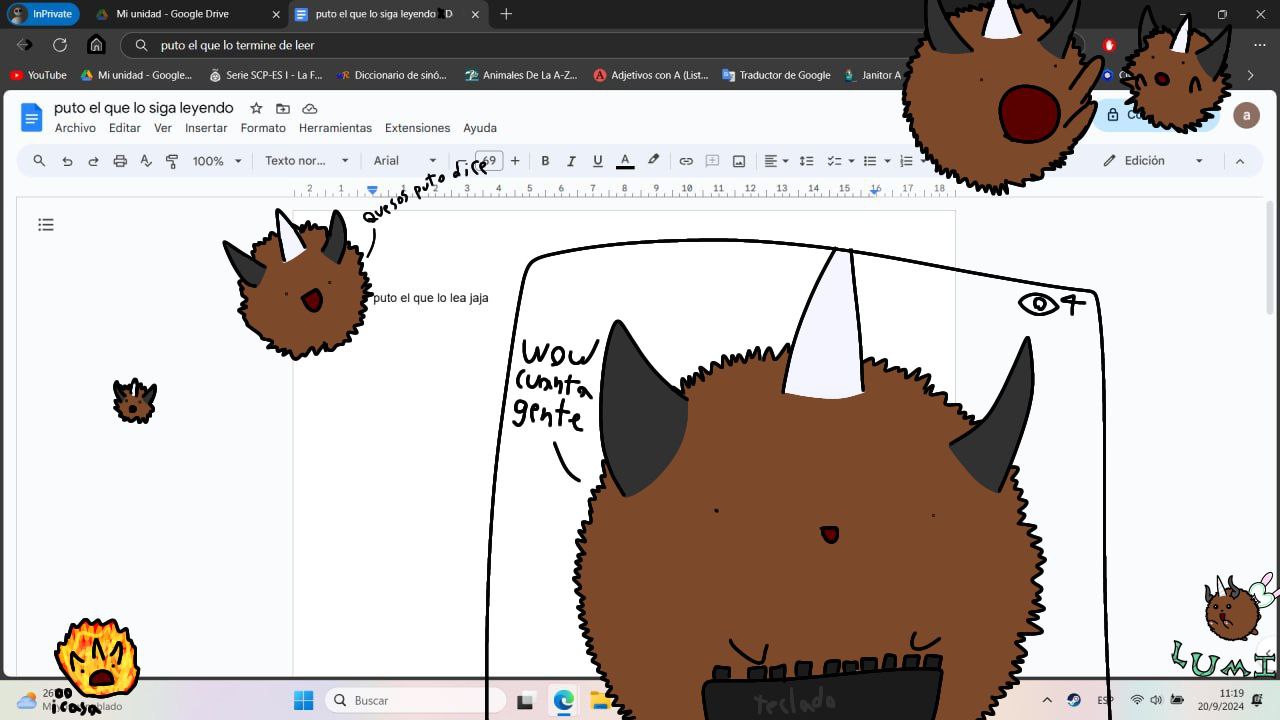
Task: Click the undo arrow
Action: coord(67,161)
